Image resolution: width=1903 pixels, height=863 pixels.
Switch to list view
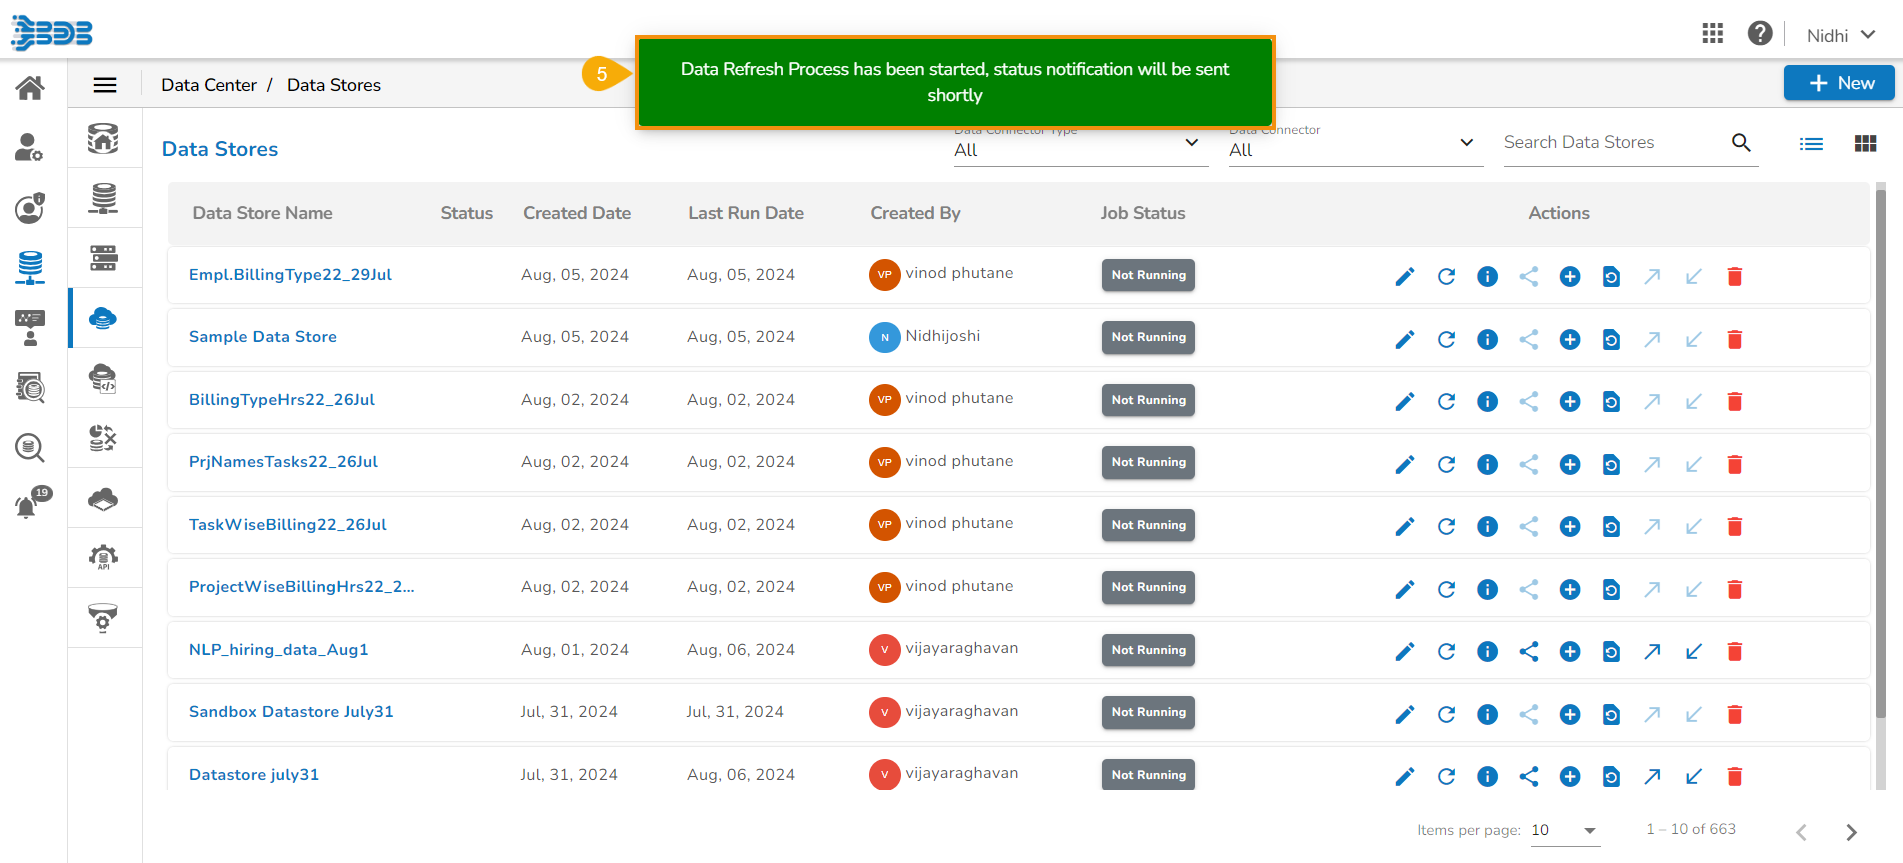point(1811,144)
